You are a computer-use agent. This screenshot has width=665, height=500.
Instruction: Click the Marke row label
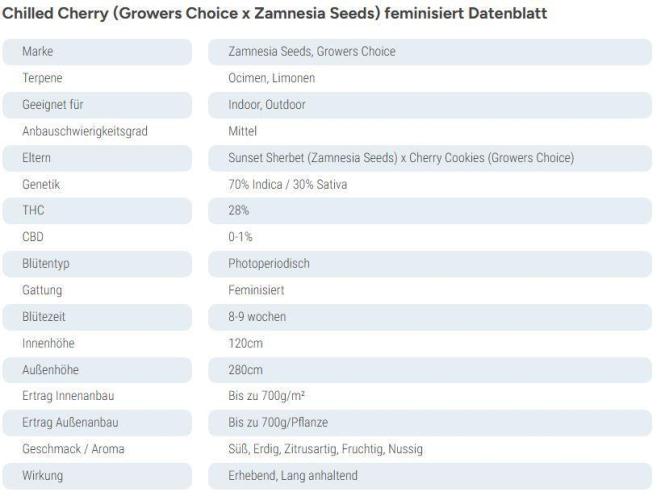38,51
